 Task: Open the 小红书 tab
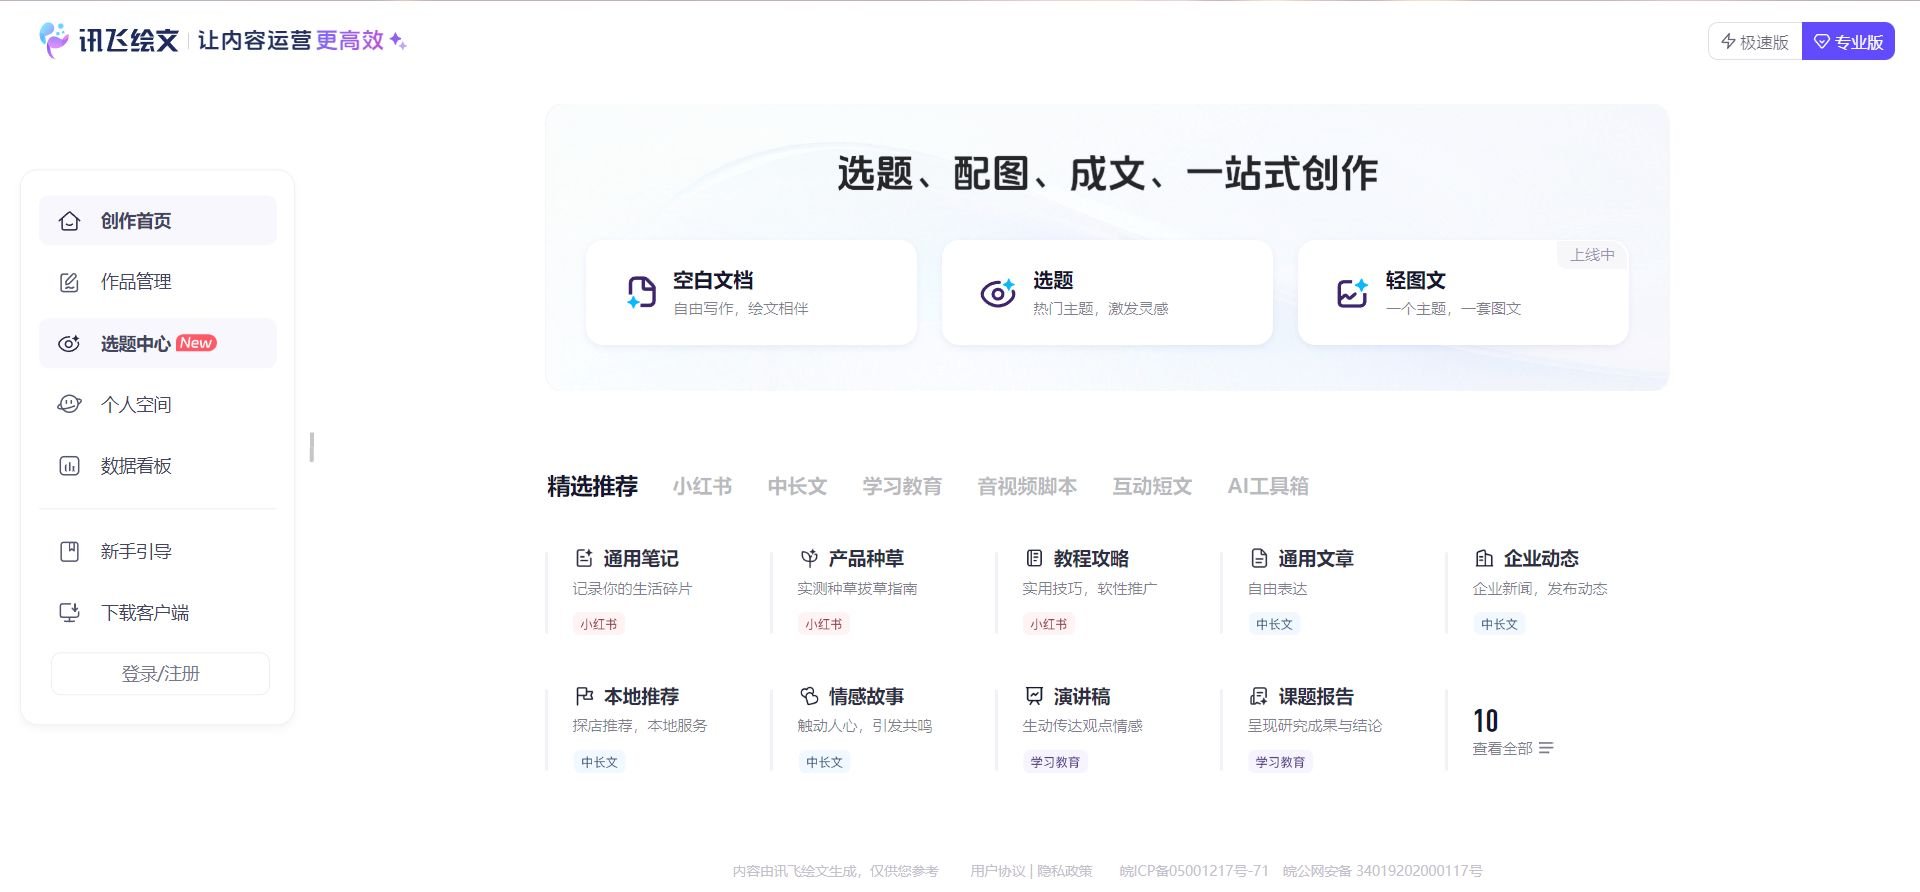[x=702, y=487]
